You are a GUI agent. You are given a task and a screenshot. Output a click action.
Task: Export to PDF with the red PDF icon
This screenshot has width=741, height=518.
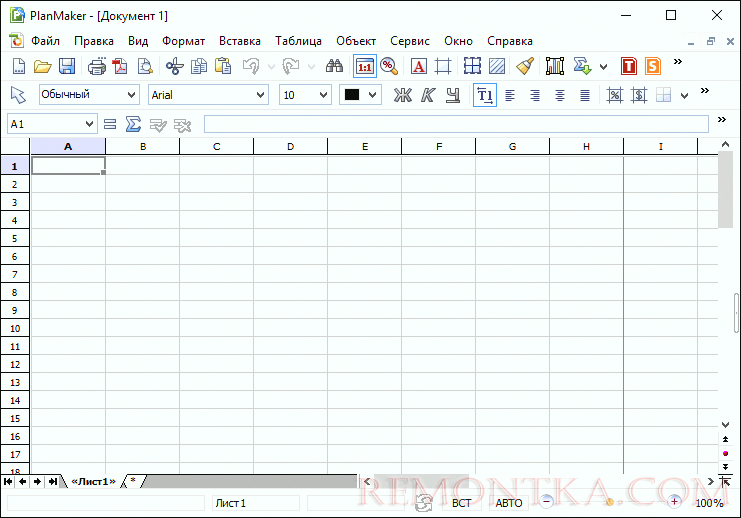120,66
